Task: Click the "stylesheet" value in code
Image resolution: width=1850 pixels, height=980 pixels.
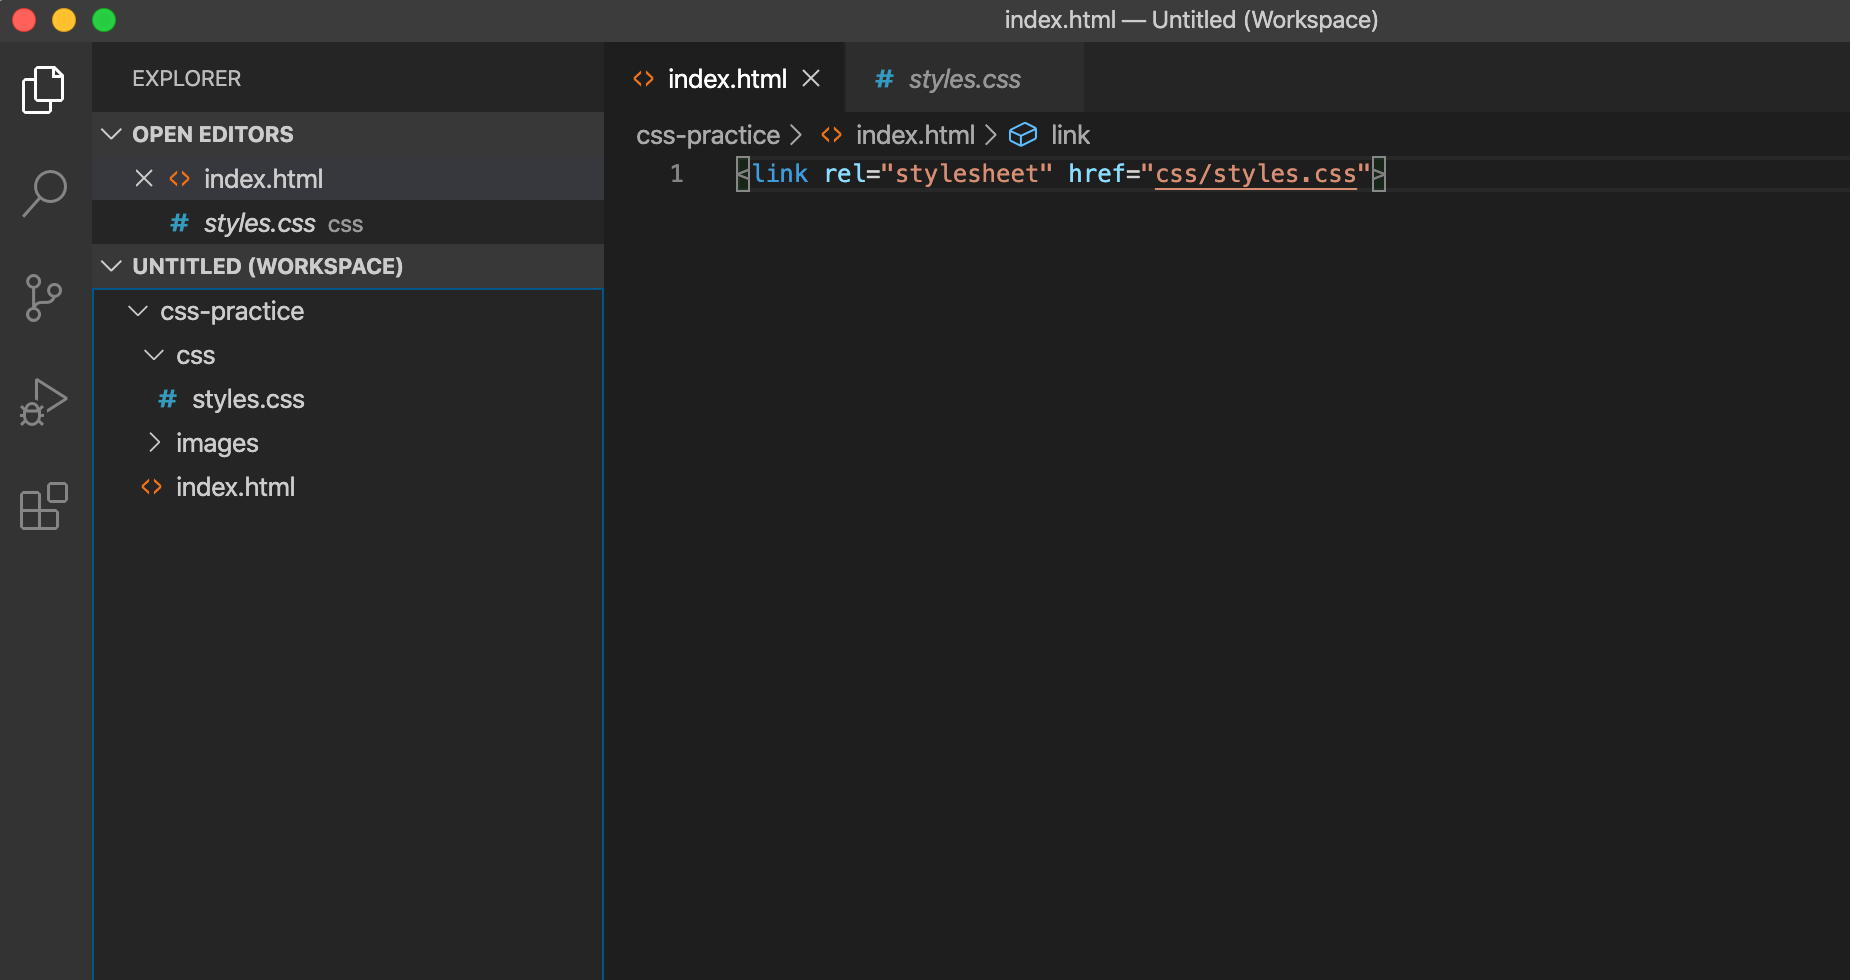Action: coord(967,174)
